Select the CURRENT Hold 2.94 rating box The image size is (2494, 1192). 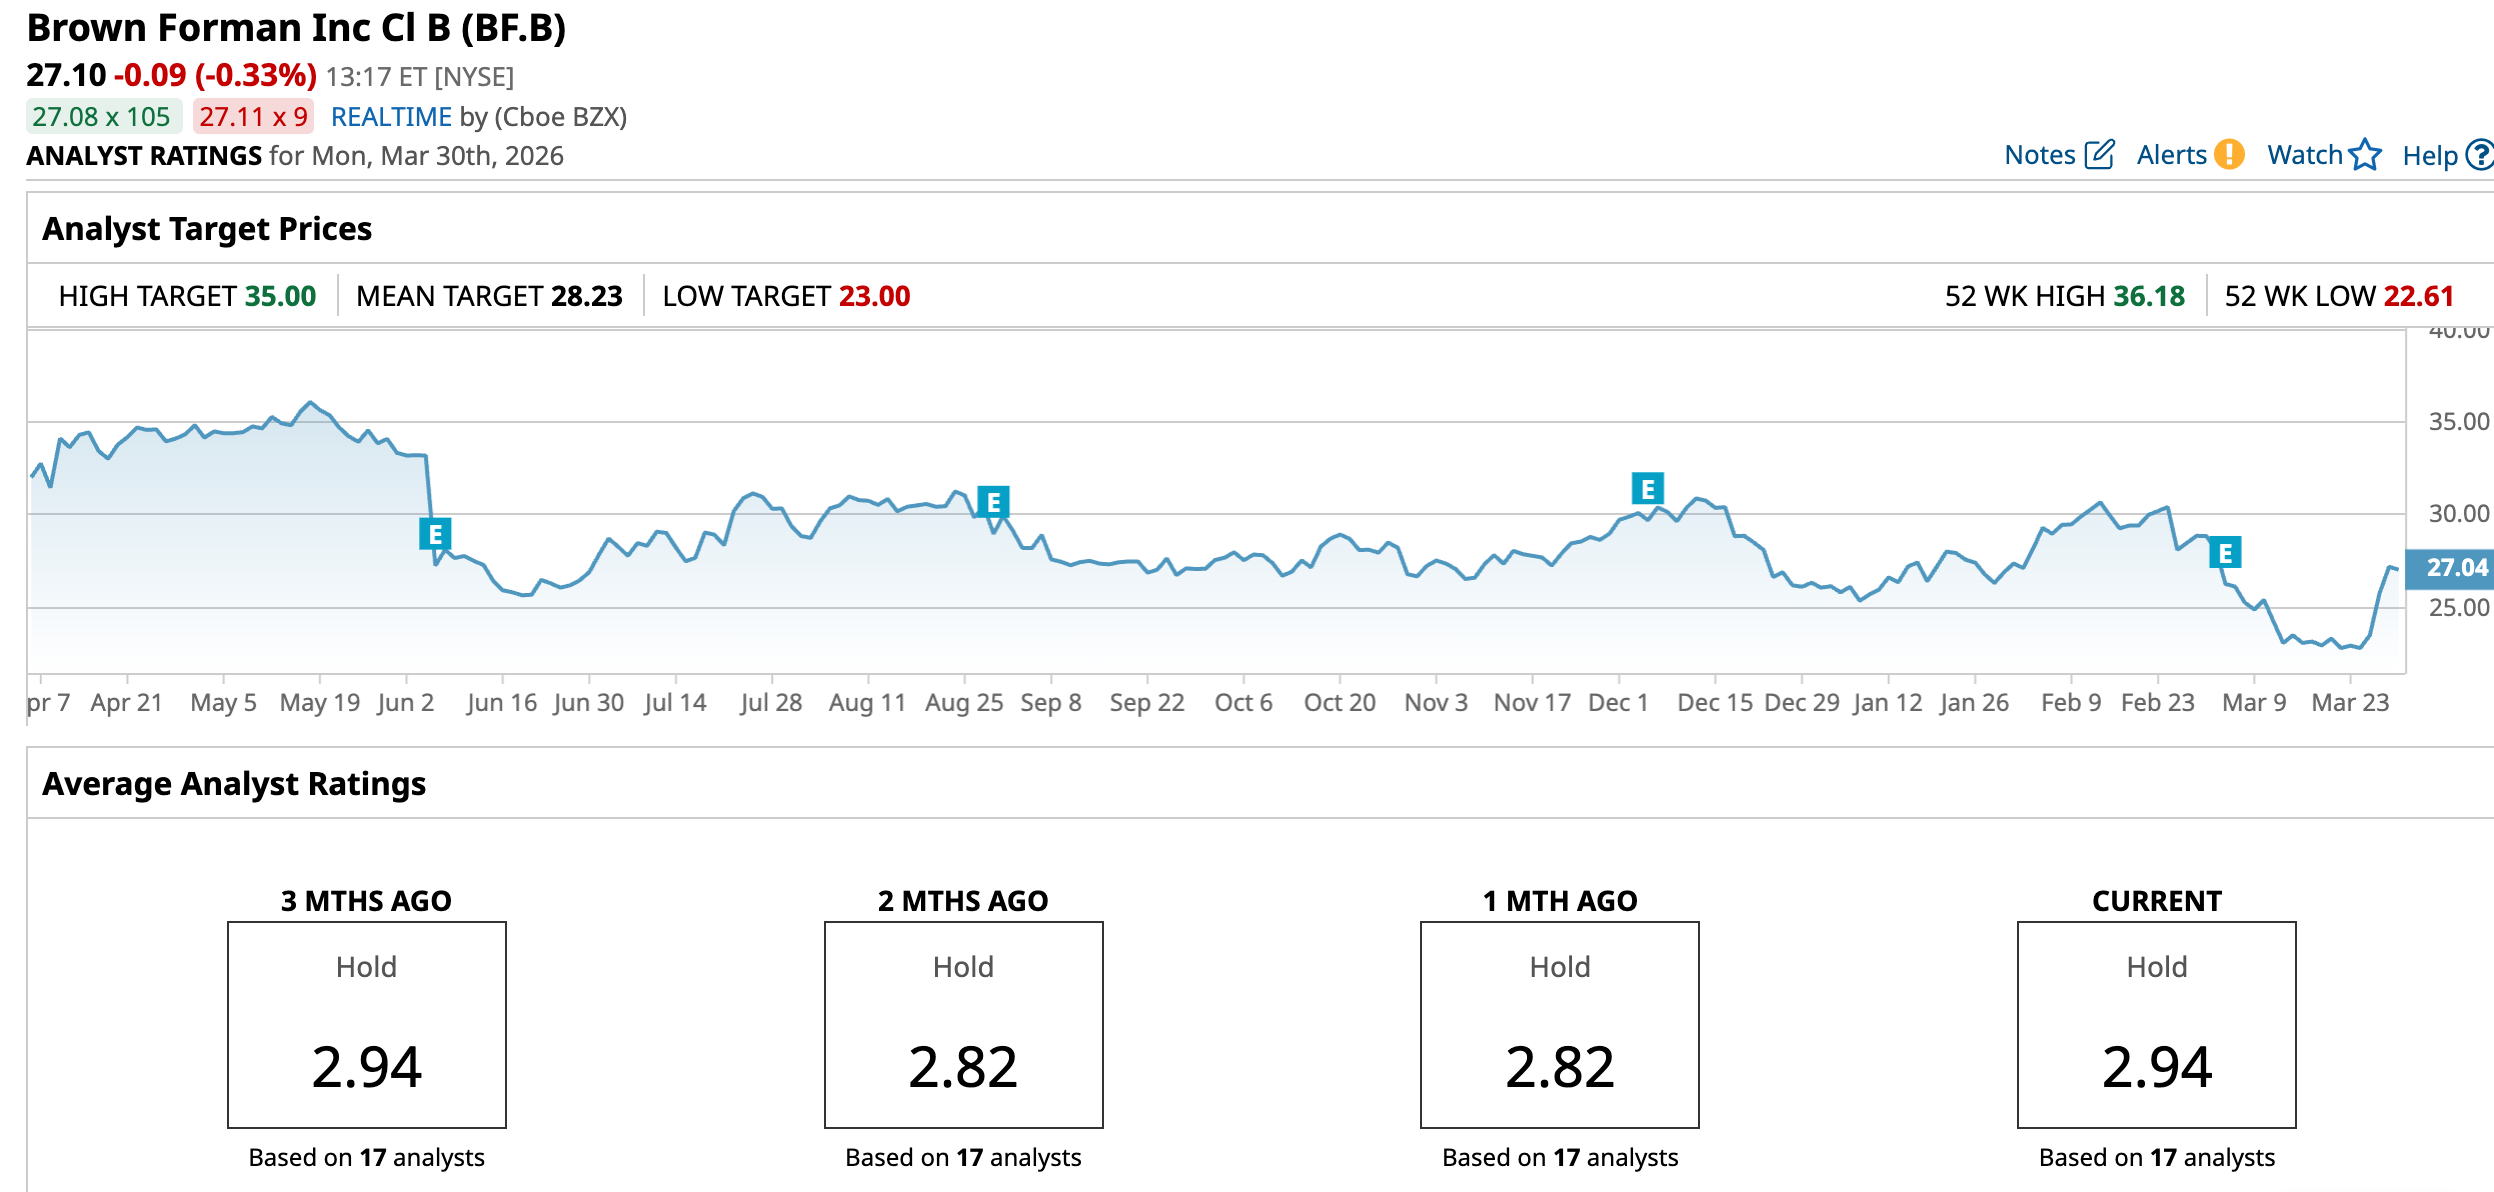coord(2156,1025)
